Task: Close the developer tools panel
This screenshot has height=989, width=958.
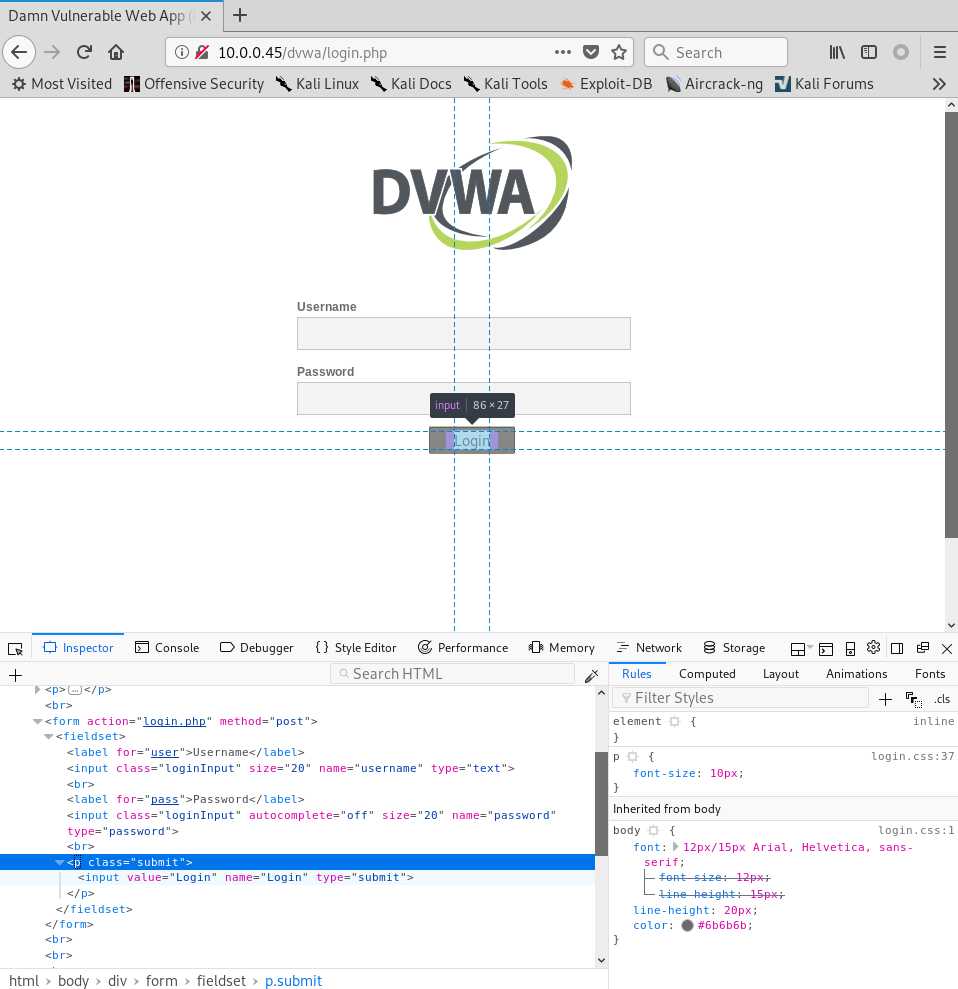Action: (x=947, y=648)
